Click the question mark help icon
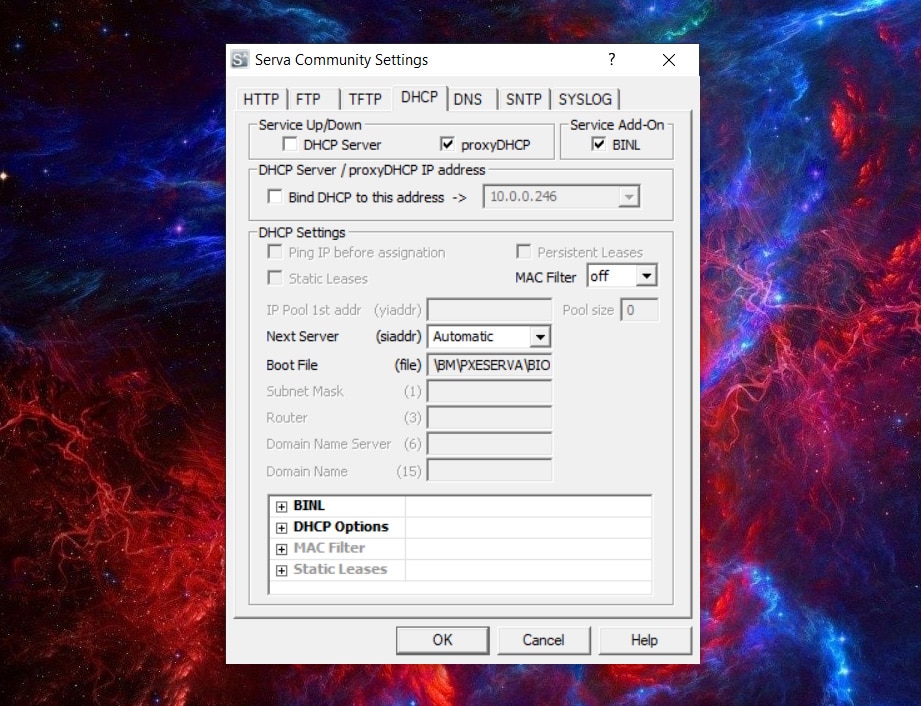This screenshot has height=706, width=921. pyautogui.click(x=611, y=59)
